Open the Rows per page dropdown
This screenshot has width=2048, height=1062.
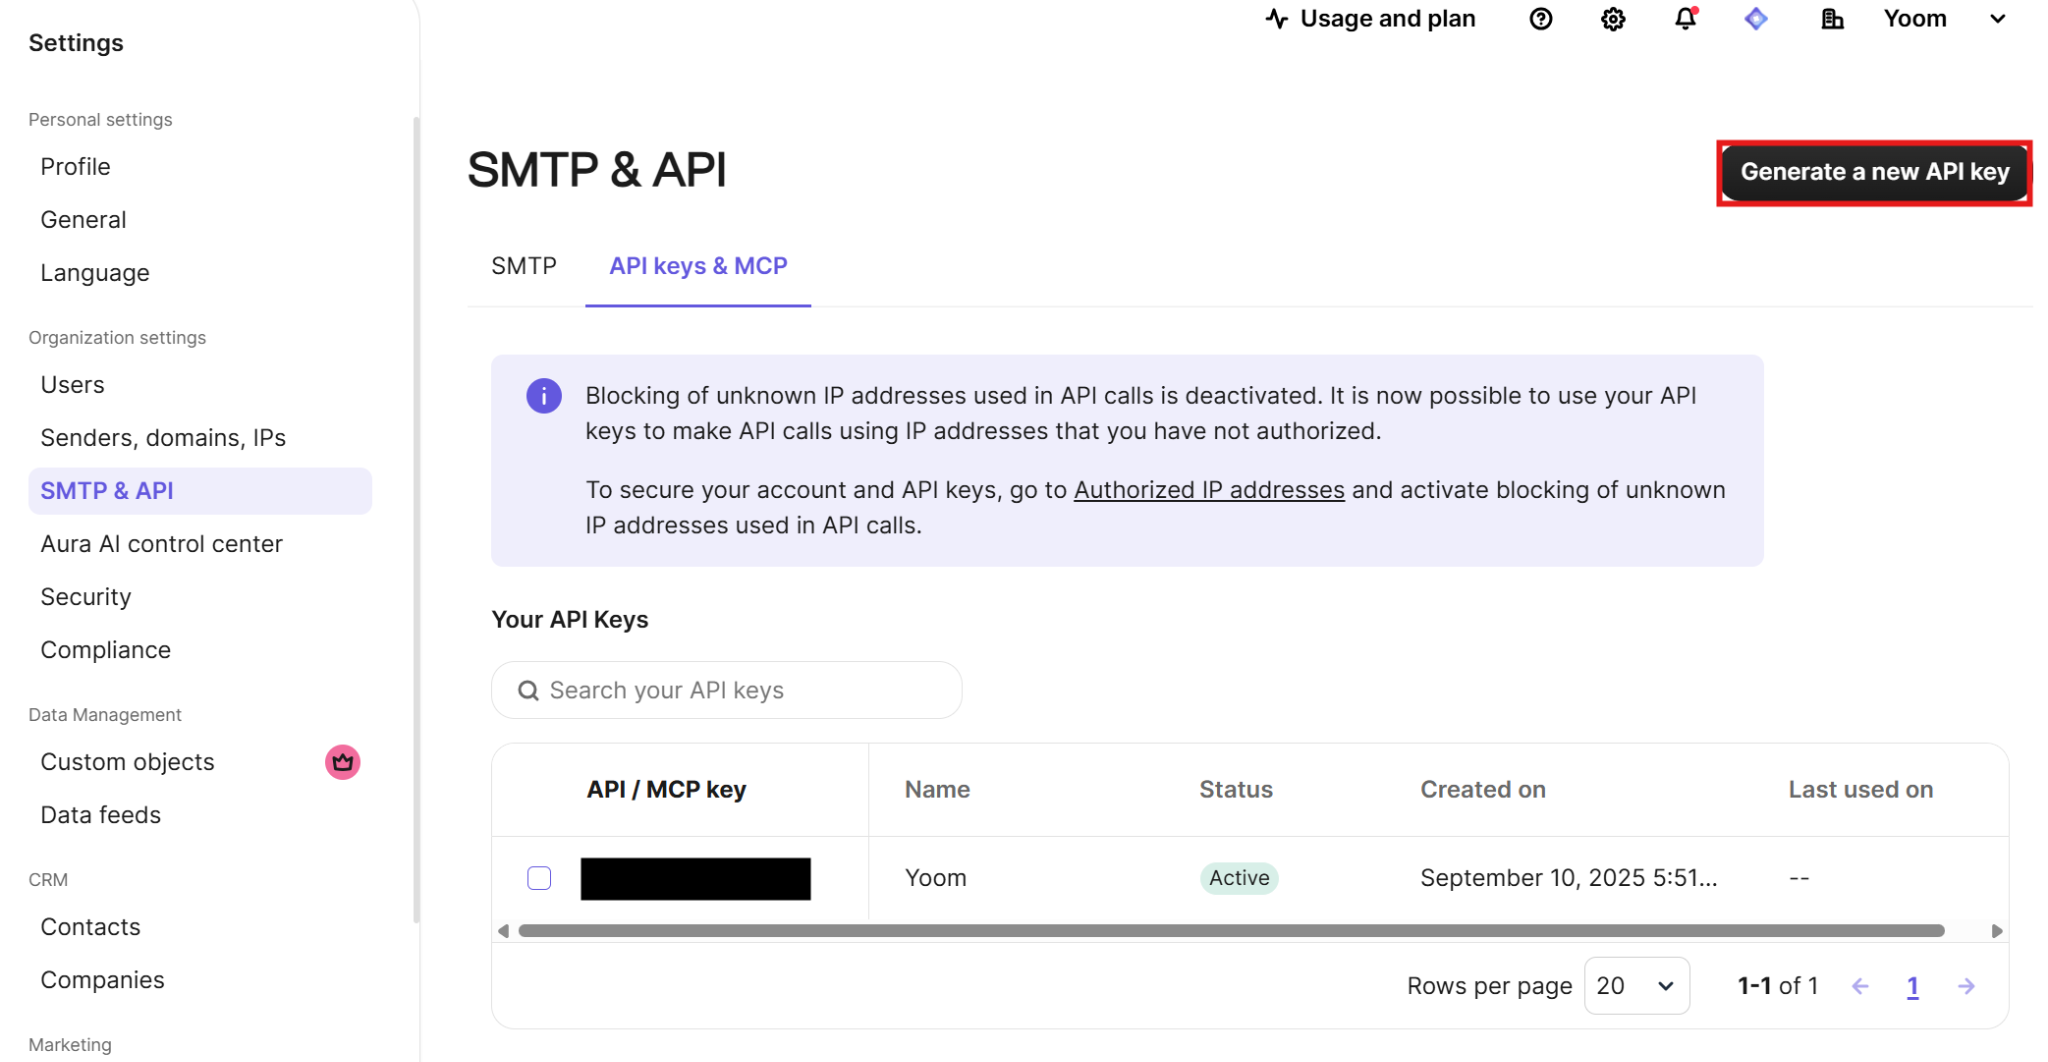click(x=1636, y=986)
